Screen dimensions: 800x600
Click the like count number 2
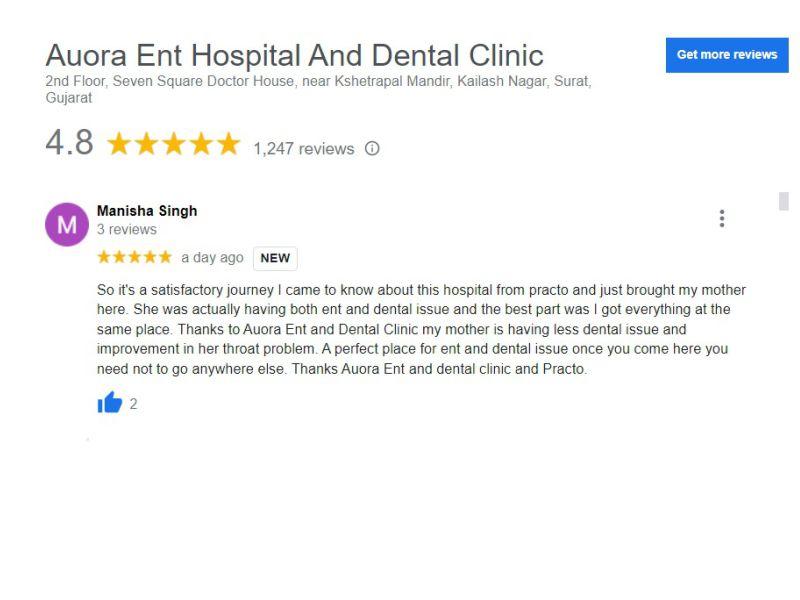click(133, 404)
